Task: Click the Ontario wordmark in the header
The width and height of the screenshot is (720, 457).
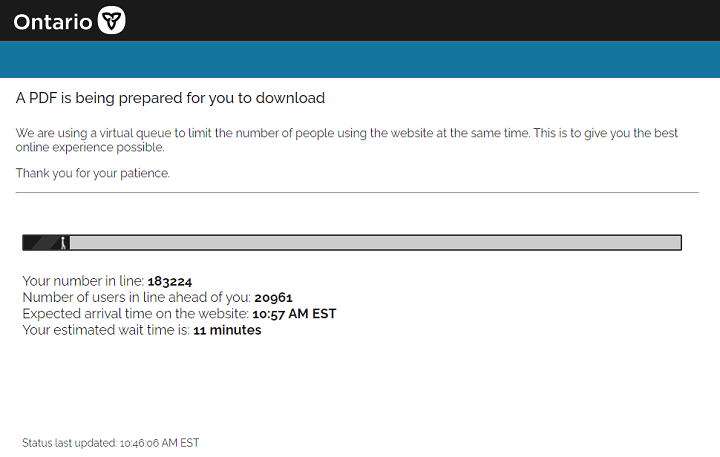Action: (53, 21)
